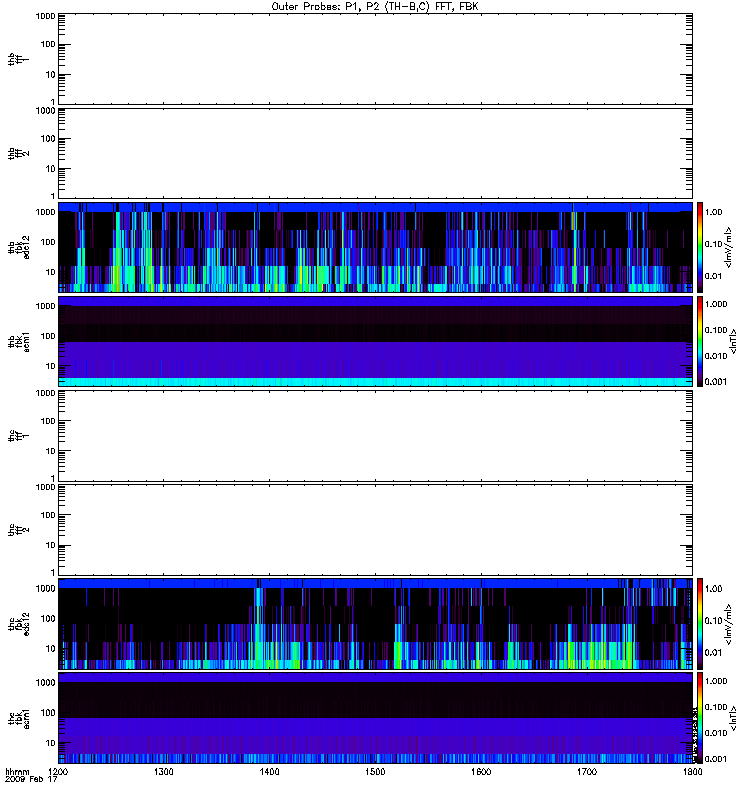
Task: Click the '1400' time axis label
Action: [x=269, y=772]
